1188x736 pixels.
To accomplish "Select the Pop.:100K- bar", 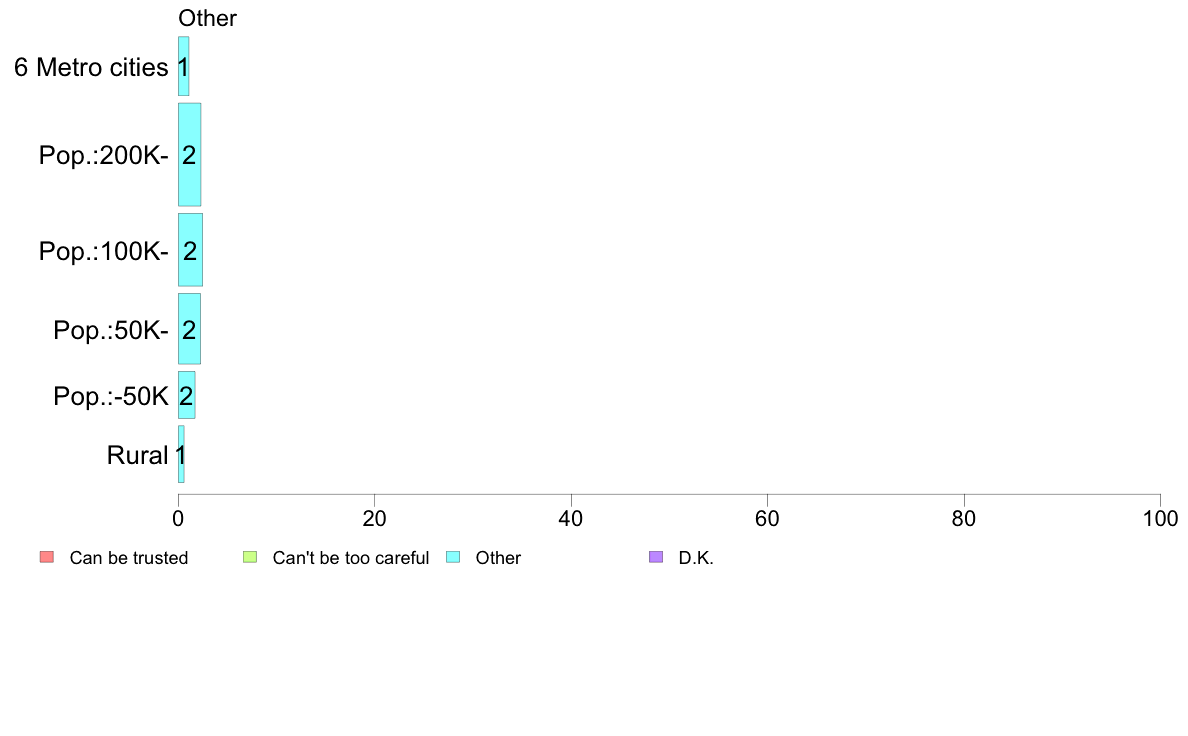I will pos(190,250).
